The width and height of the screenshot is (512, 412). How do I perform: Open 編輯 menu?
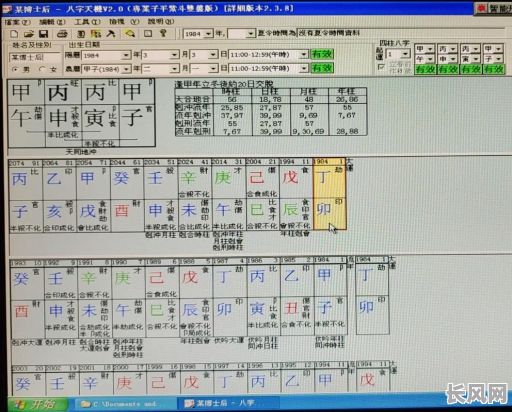[52, 22]
